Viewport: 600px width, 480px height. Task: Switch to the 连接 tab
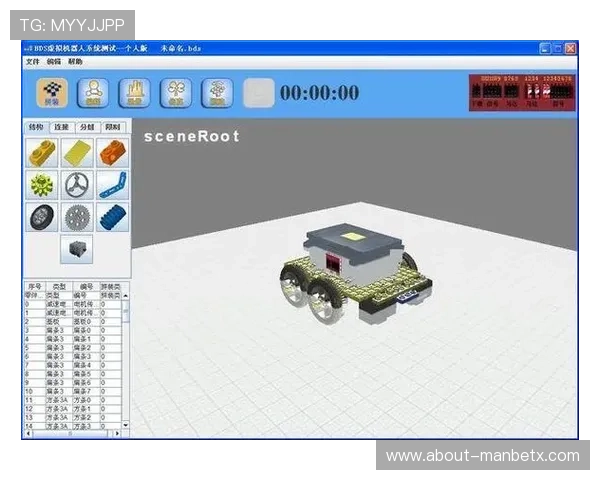click(x=63, y=127)
